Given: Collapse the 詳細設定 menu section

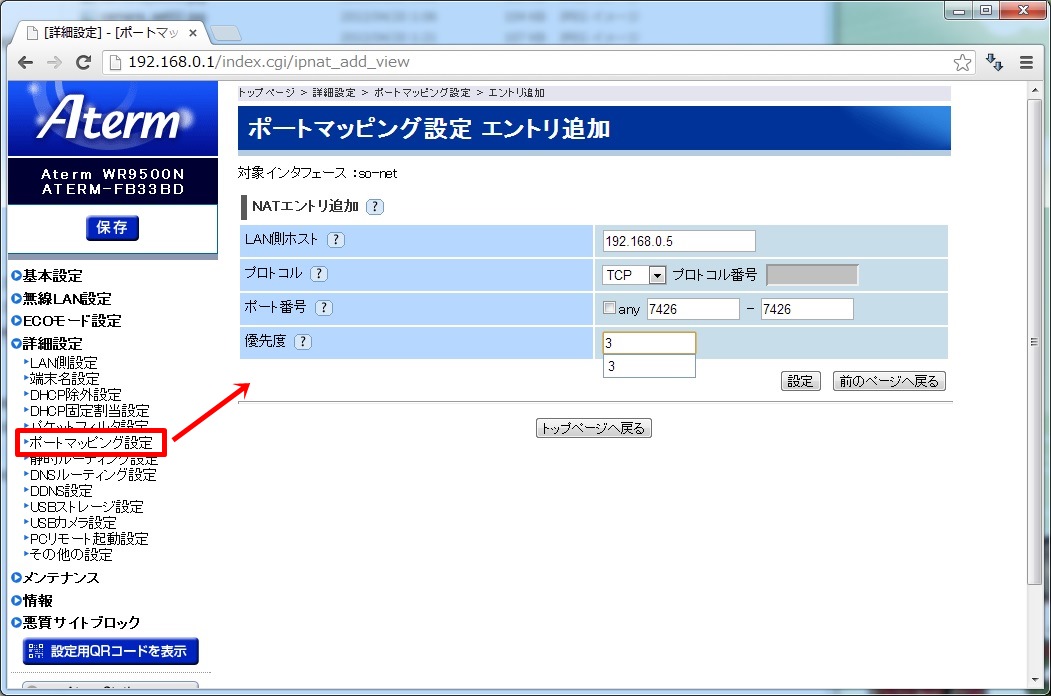Looking at the screenshot, I should [46, 343].
